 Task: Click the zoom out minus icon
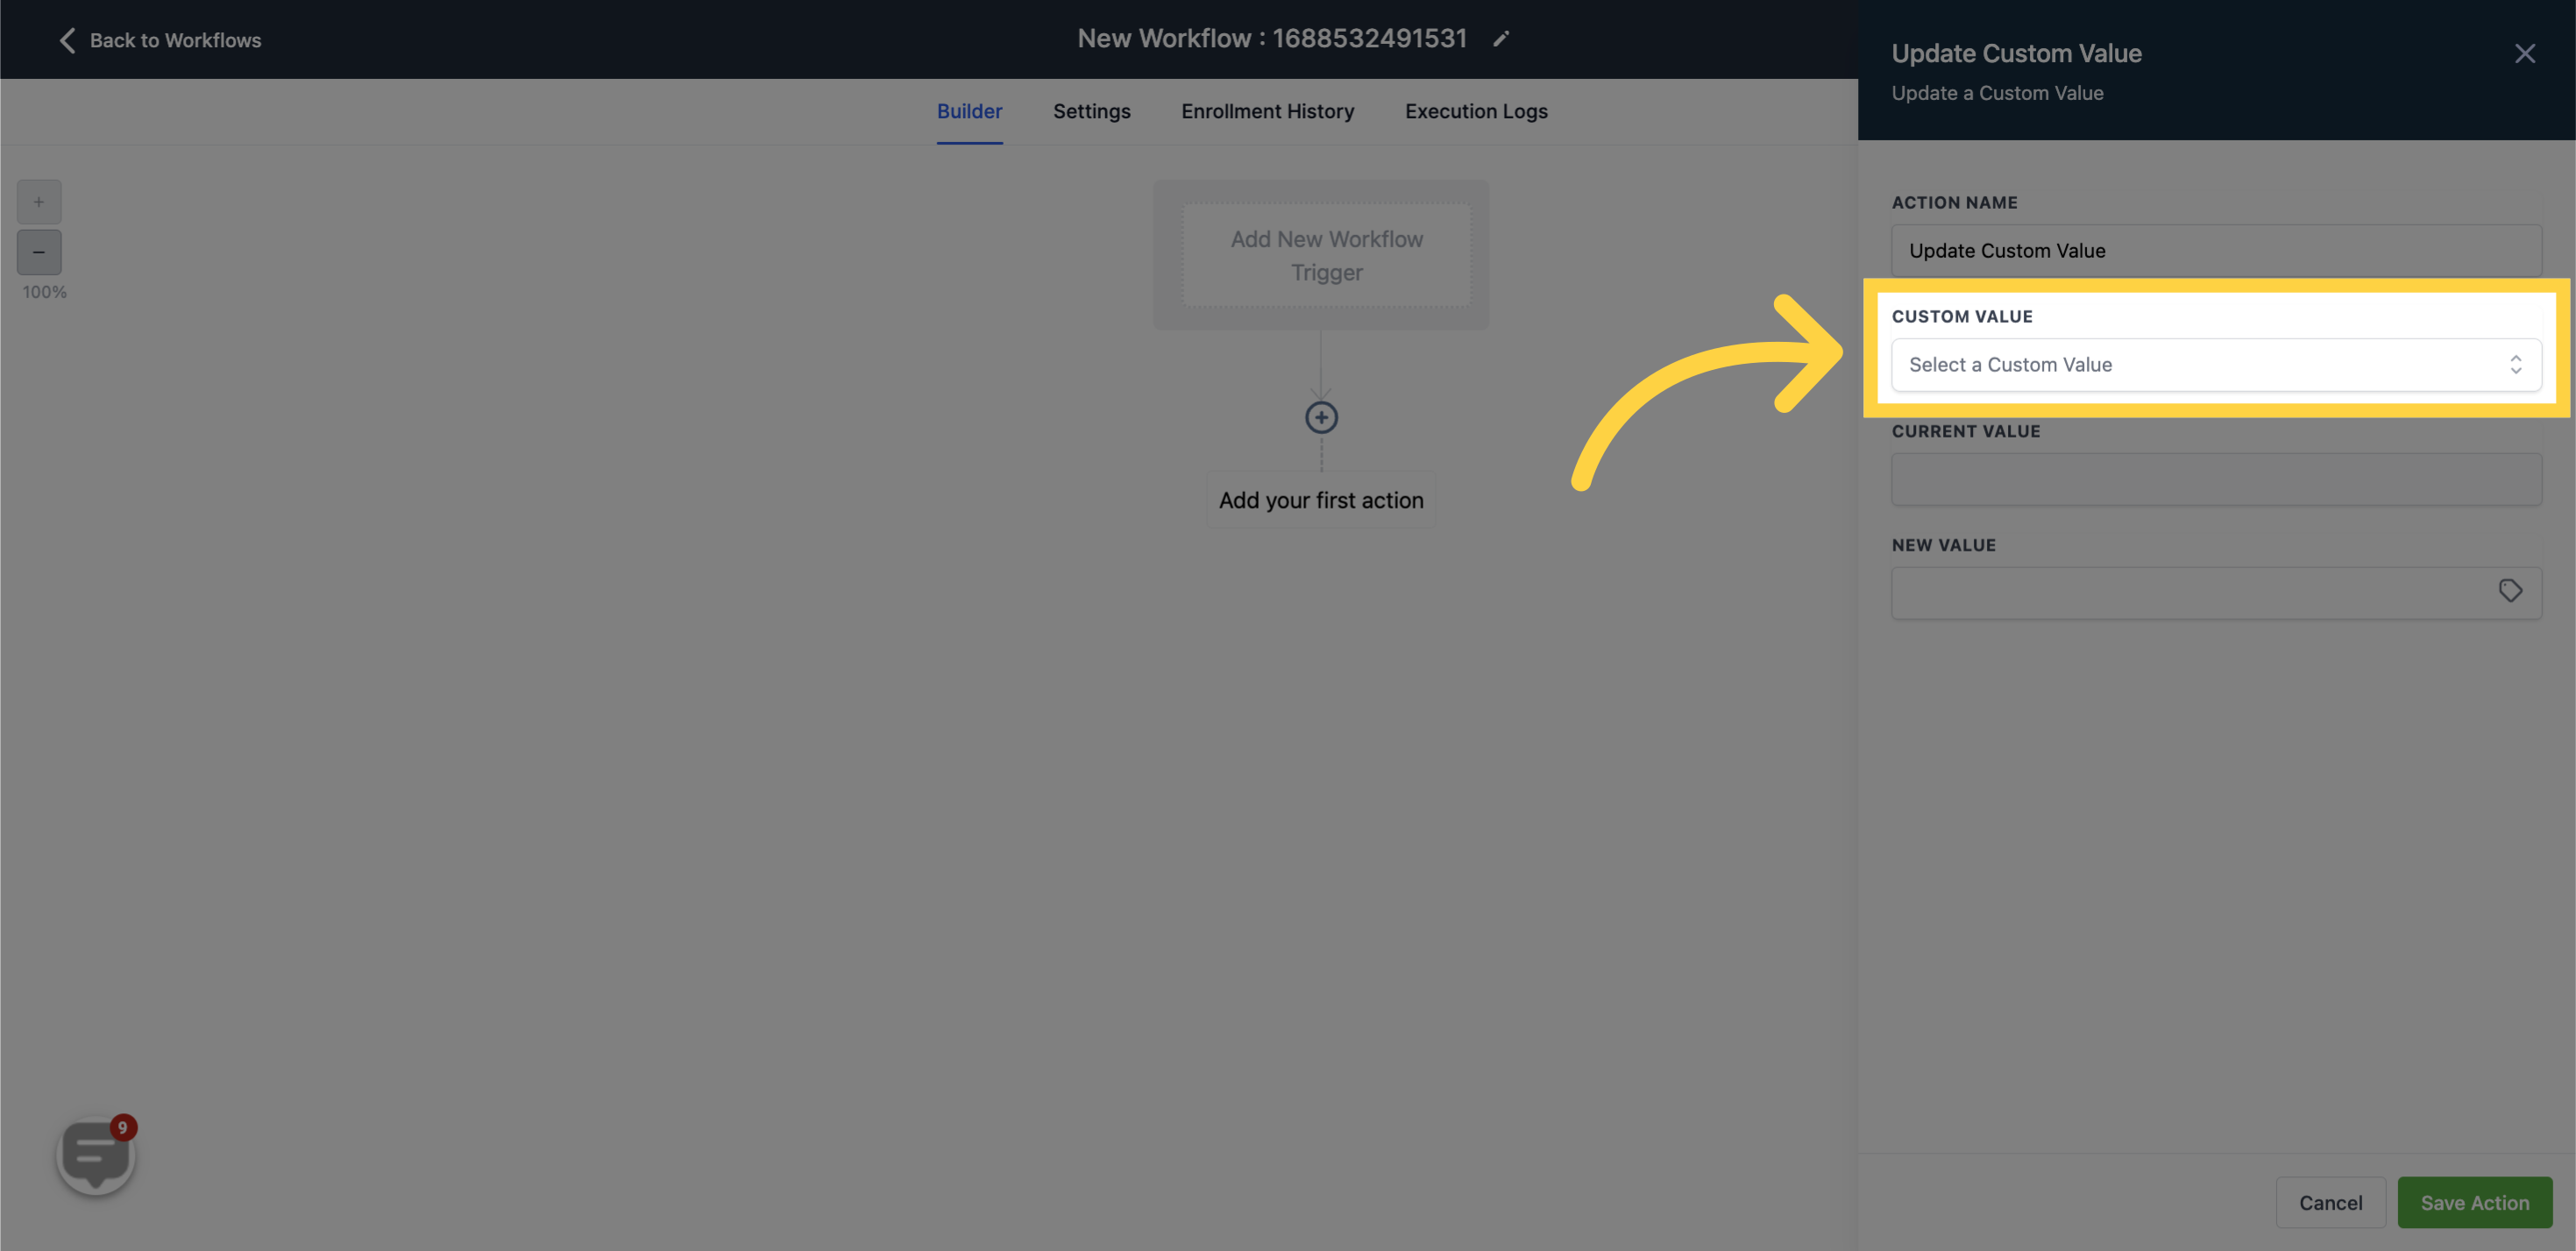[38, 252]
